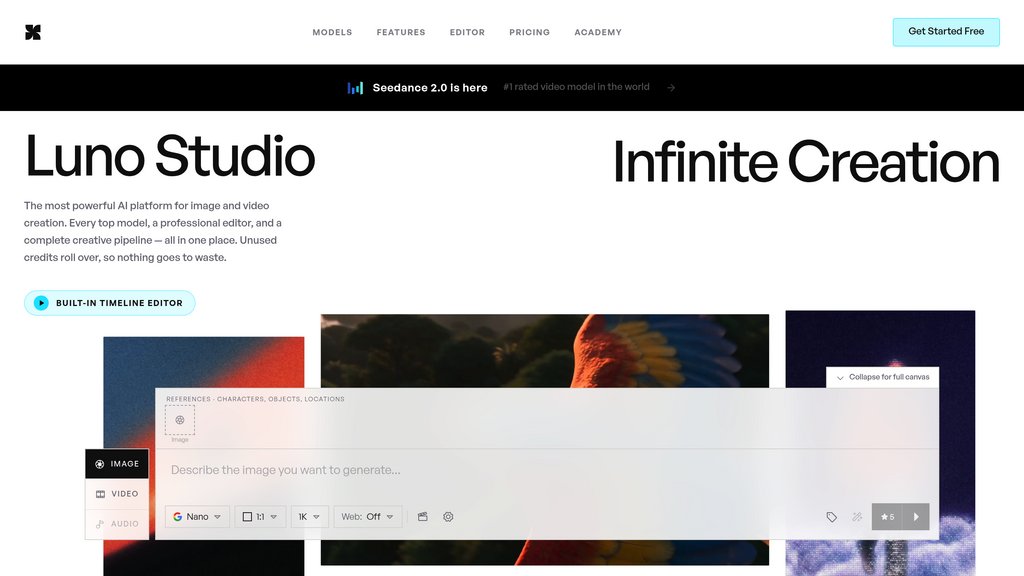Open the 1K resolution dropdown
The width and height of the screenshot is (1024, 576).
click(x=309, y=517)
